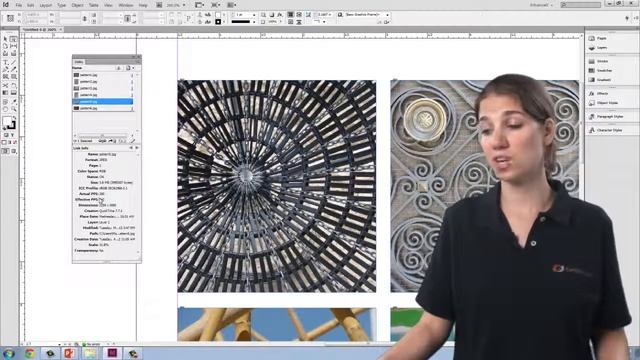Select the Free Transform tool

click(13, 86)
